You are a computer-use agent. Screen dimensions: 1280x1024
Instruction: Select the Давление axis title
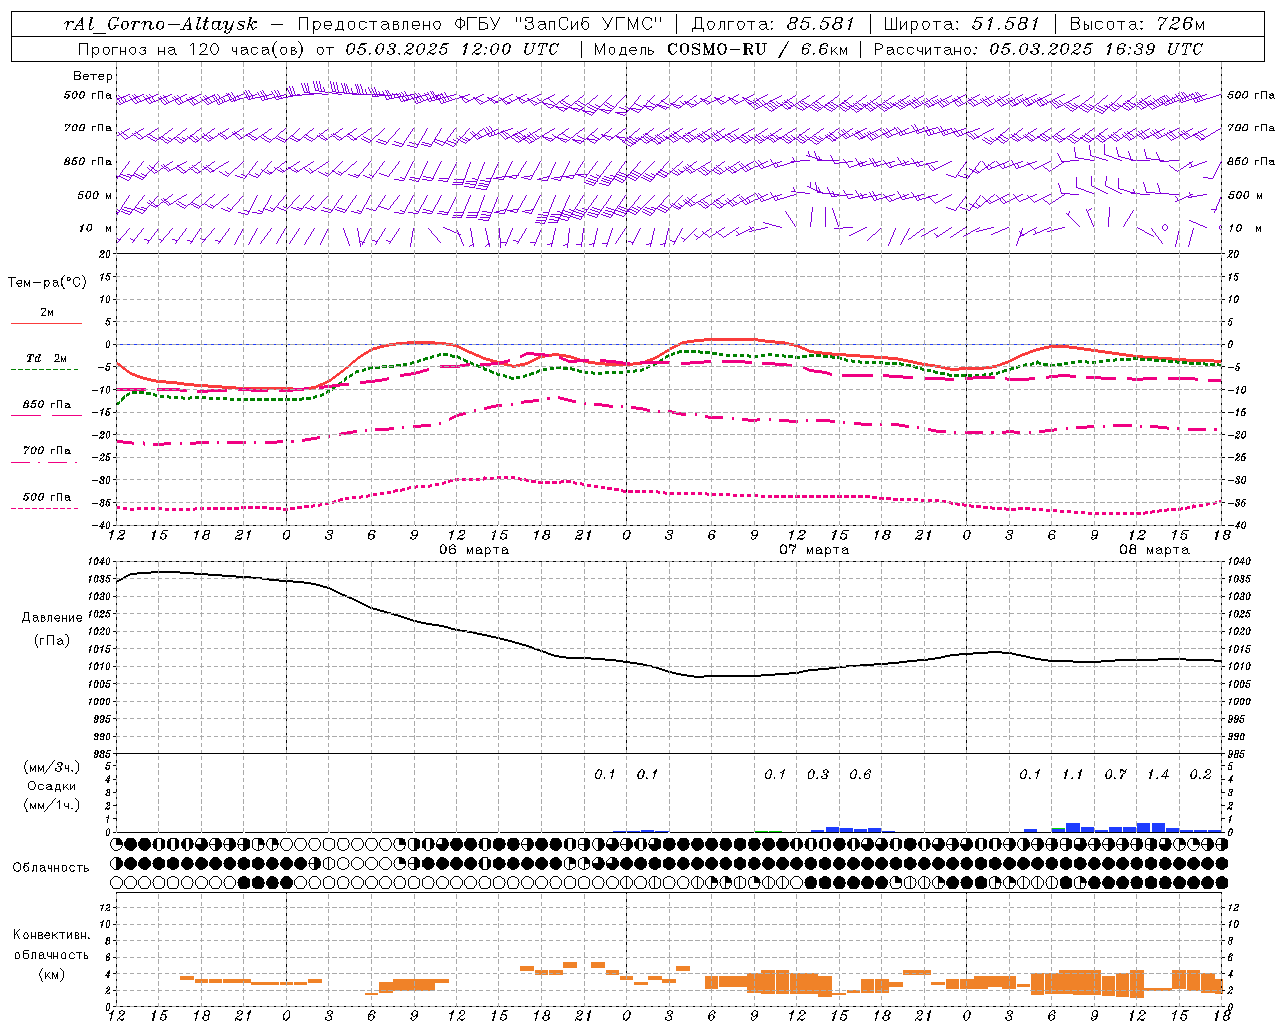tap(52, 618)
